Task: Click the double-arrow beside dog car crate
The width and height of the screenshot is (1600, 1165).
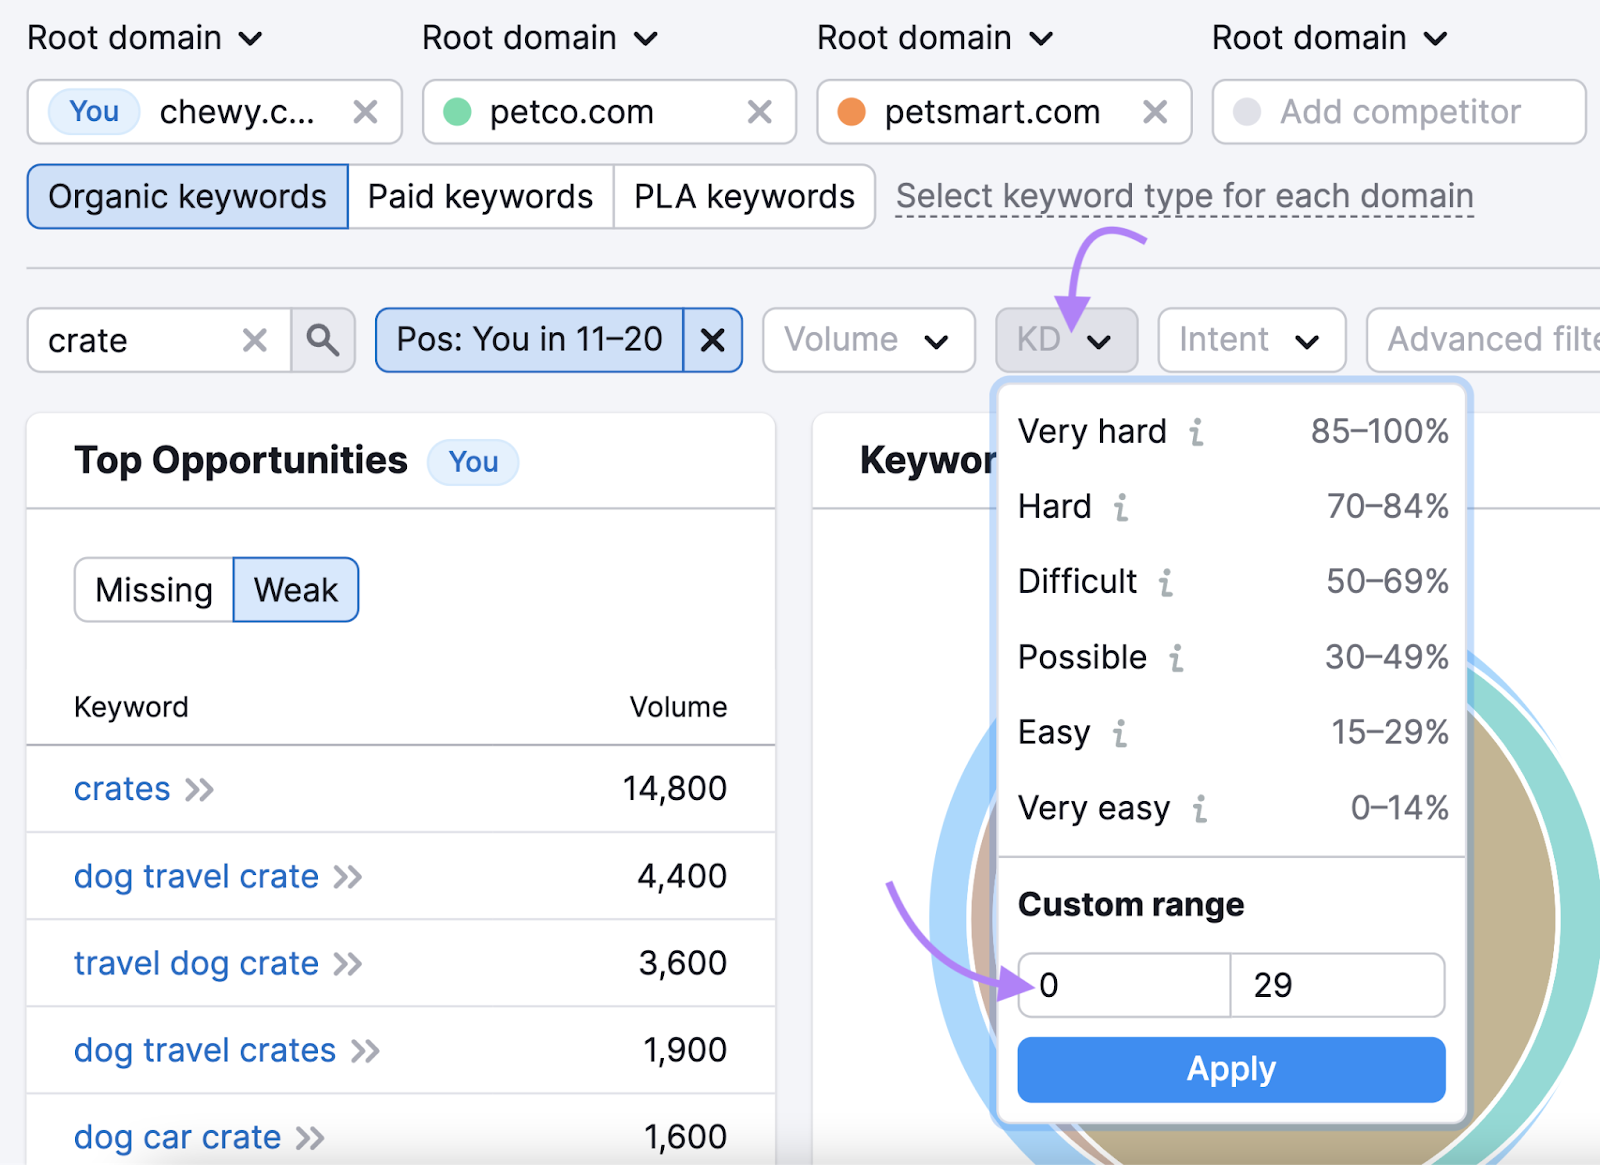Action: (x=310, y=1137)
